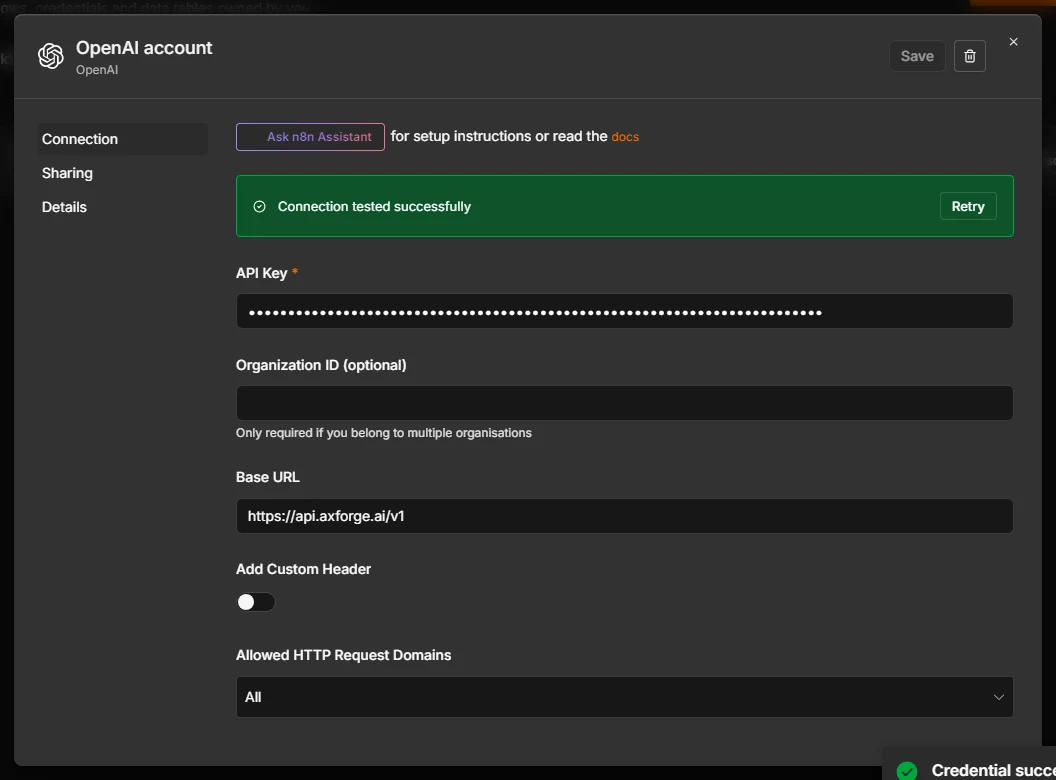Click the OpenAI subtitle under the title
The image size is (1056, 780).
point(97,70)
